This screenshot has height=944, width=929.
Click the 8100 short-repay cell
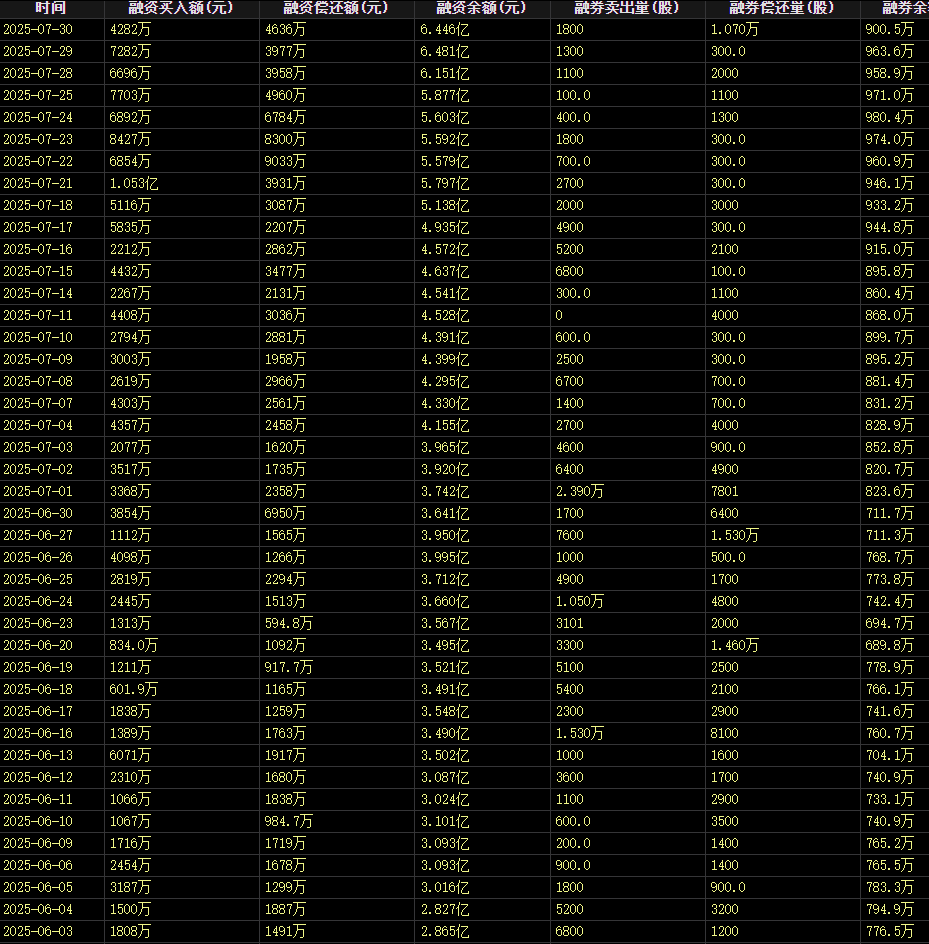[725, 734]
